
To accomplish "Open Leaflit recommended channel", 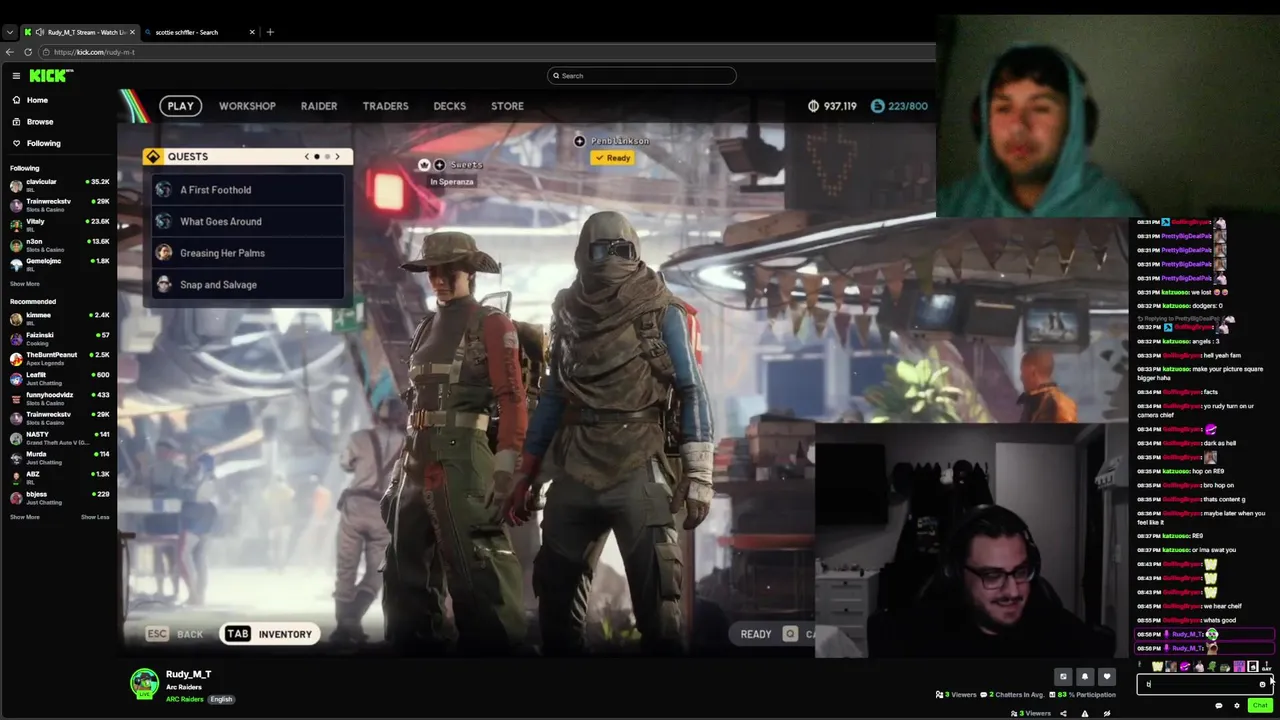I will [x=58, y=378].
